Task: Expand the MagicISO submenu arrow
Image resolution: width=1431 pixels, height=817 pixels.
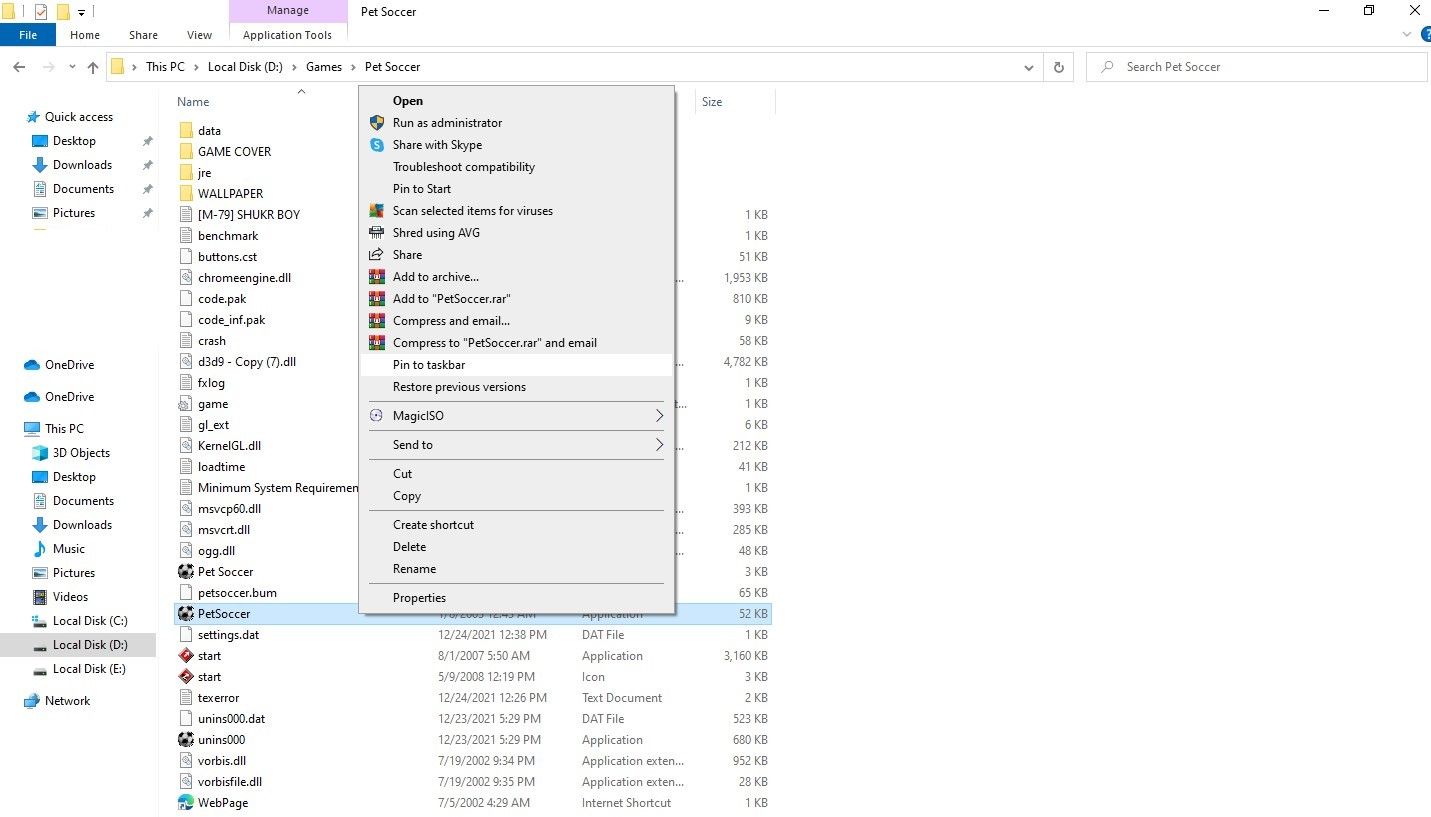Action: pyautogui.click(x=659, y=416)
